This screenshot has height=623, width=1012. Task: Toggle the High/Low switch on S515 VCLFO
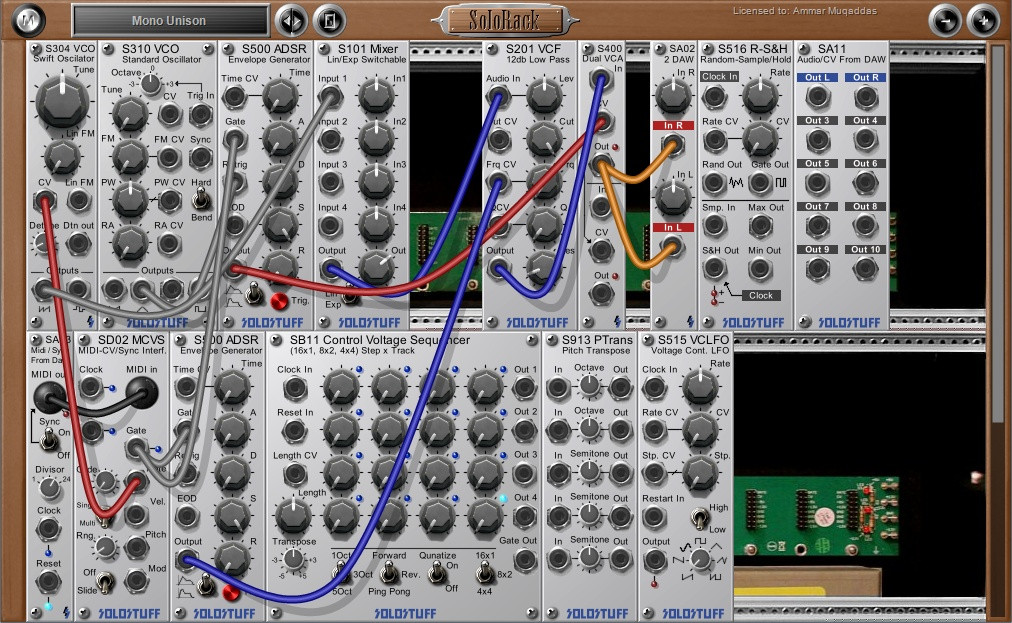(697, 517)
